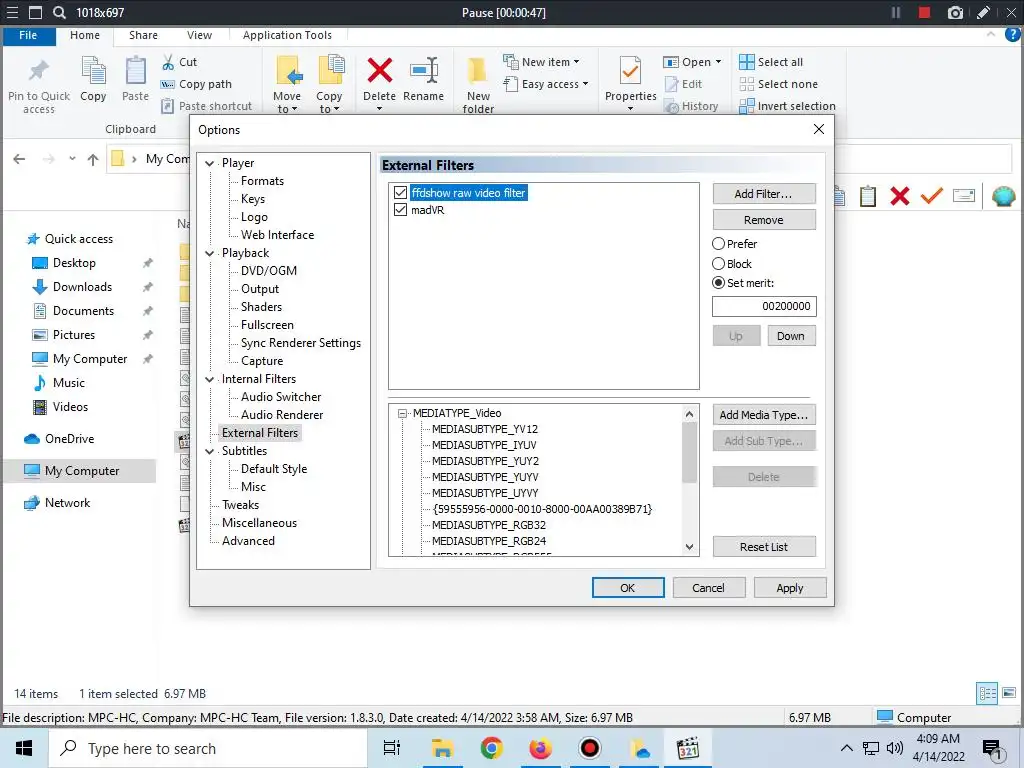Open the File ribbon tab

pos(28,35)
